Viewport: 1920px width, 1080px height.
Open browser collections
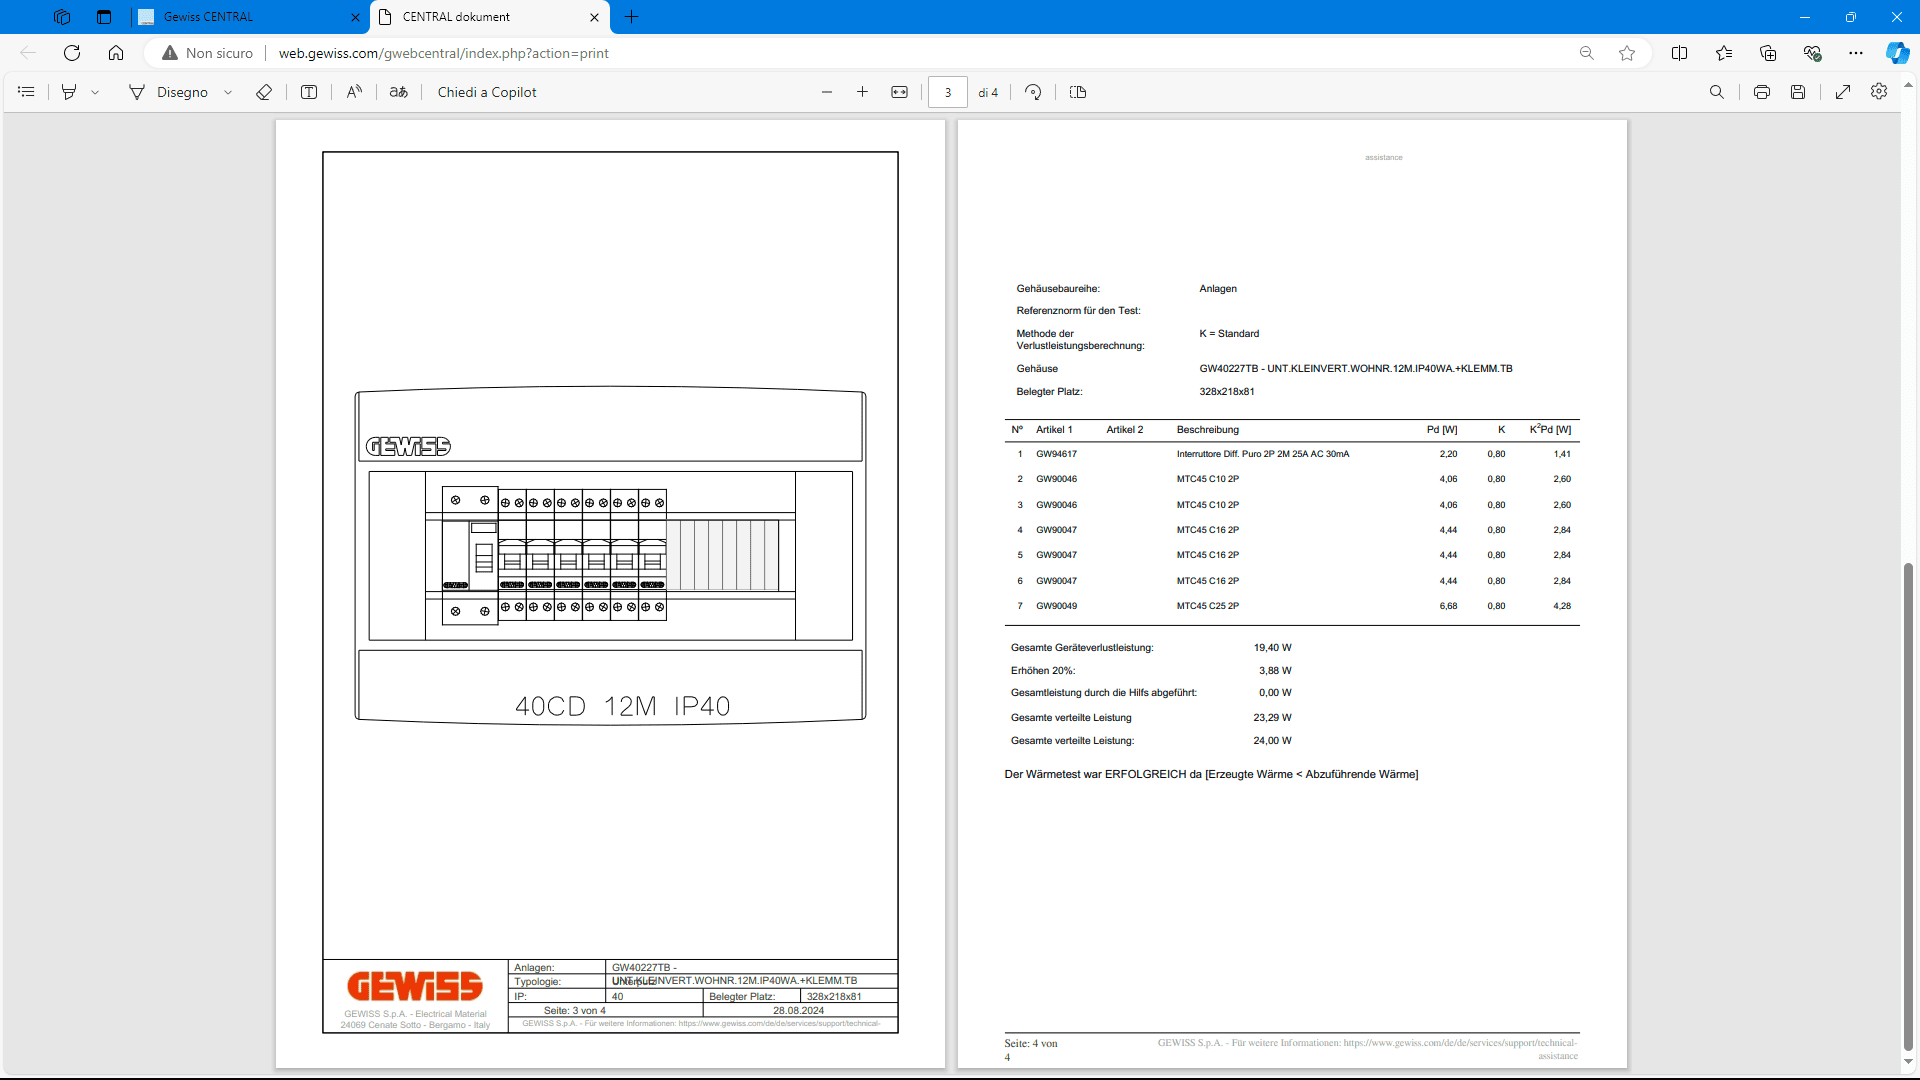[x=1768, y=53]
